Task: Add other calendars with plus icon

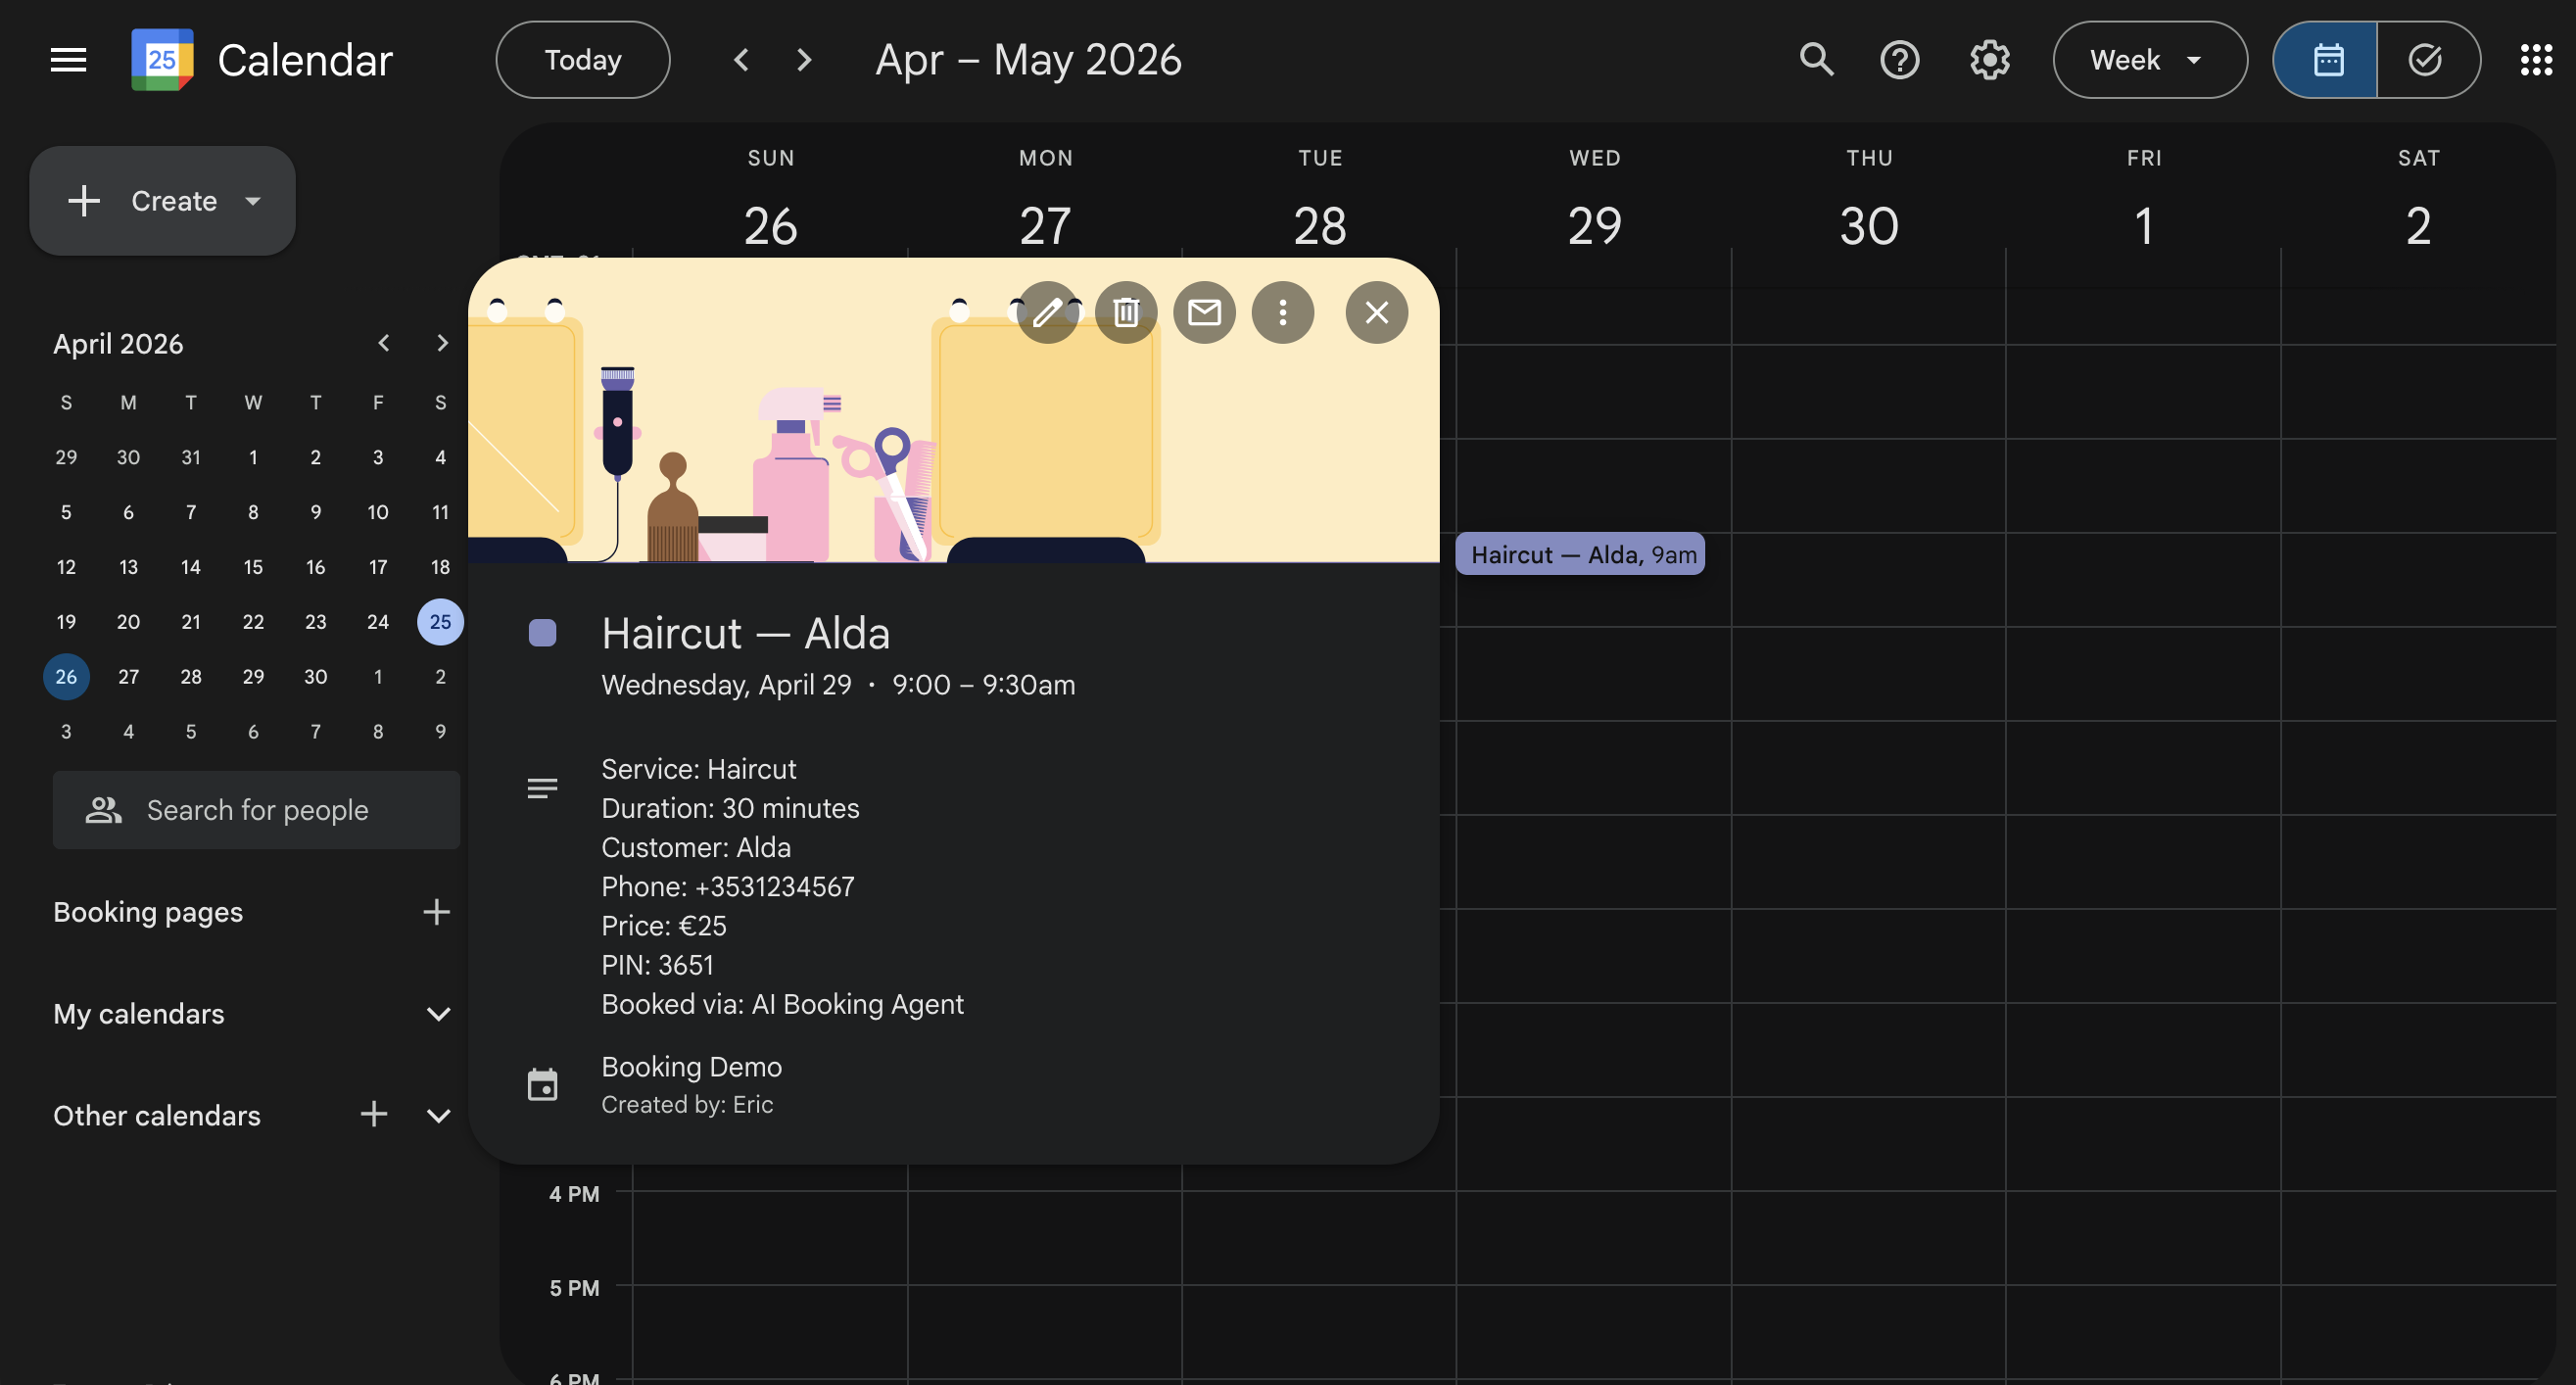Action: coord(374,1113)
